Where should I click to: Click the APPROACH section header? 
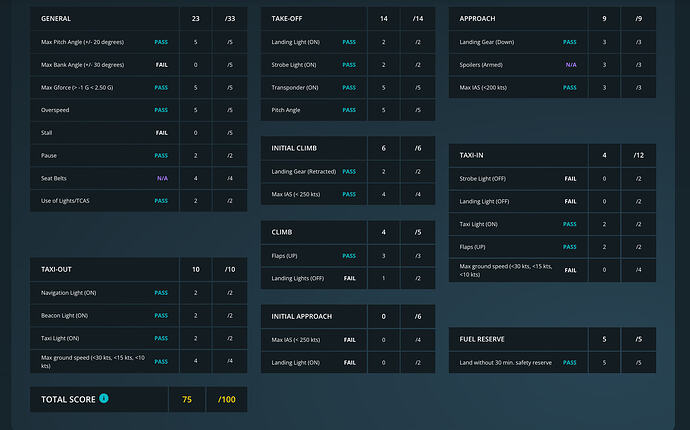click(477, 18)
